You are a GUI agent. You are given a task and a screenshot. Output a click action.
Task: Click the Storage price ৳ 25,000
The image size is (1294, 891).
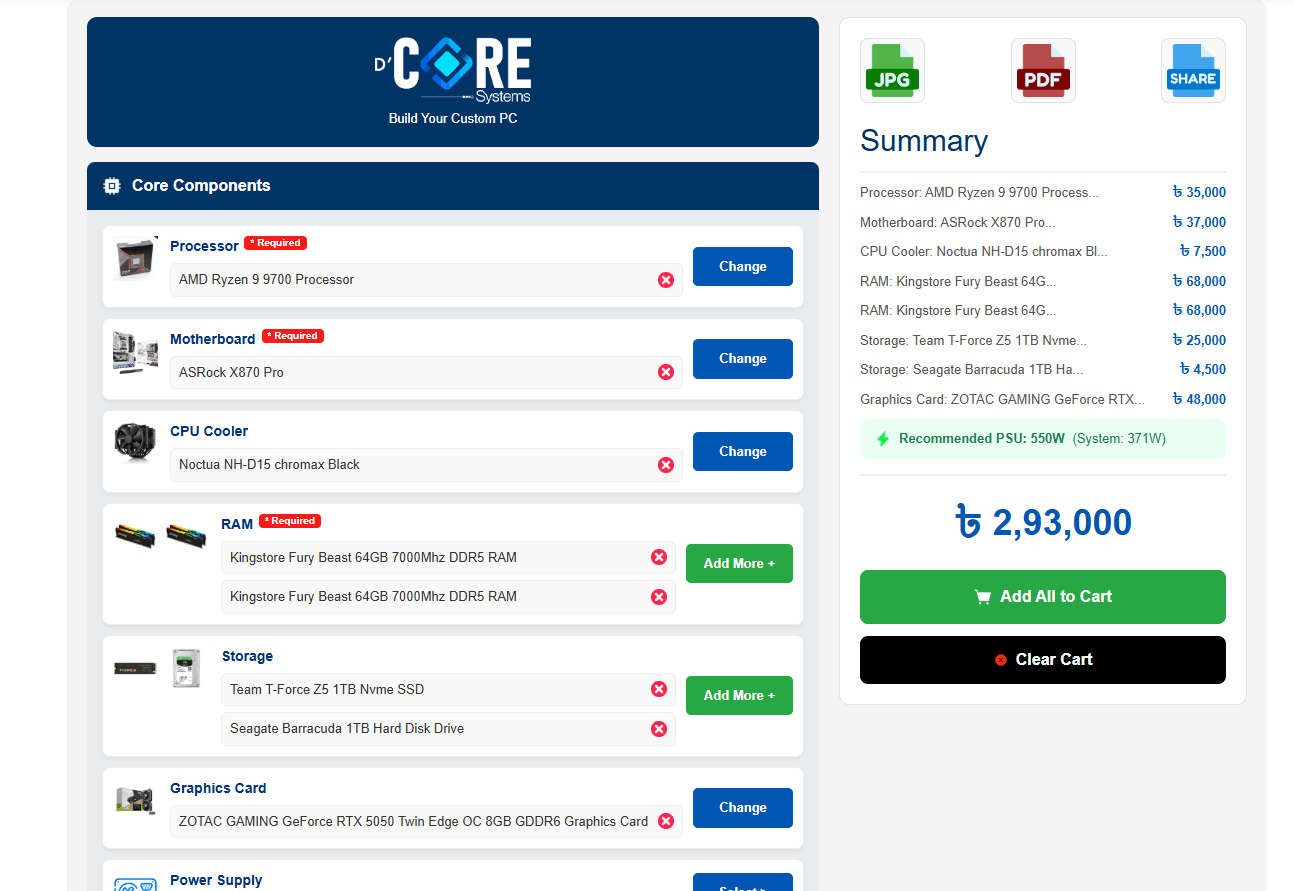pyautogui.click(x=1199, y=340)
